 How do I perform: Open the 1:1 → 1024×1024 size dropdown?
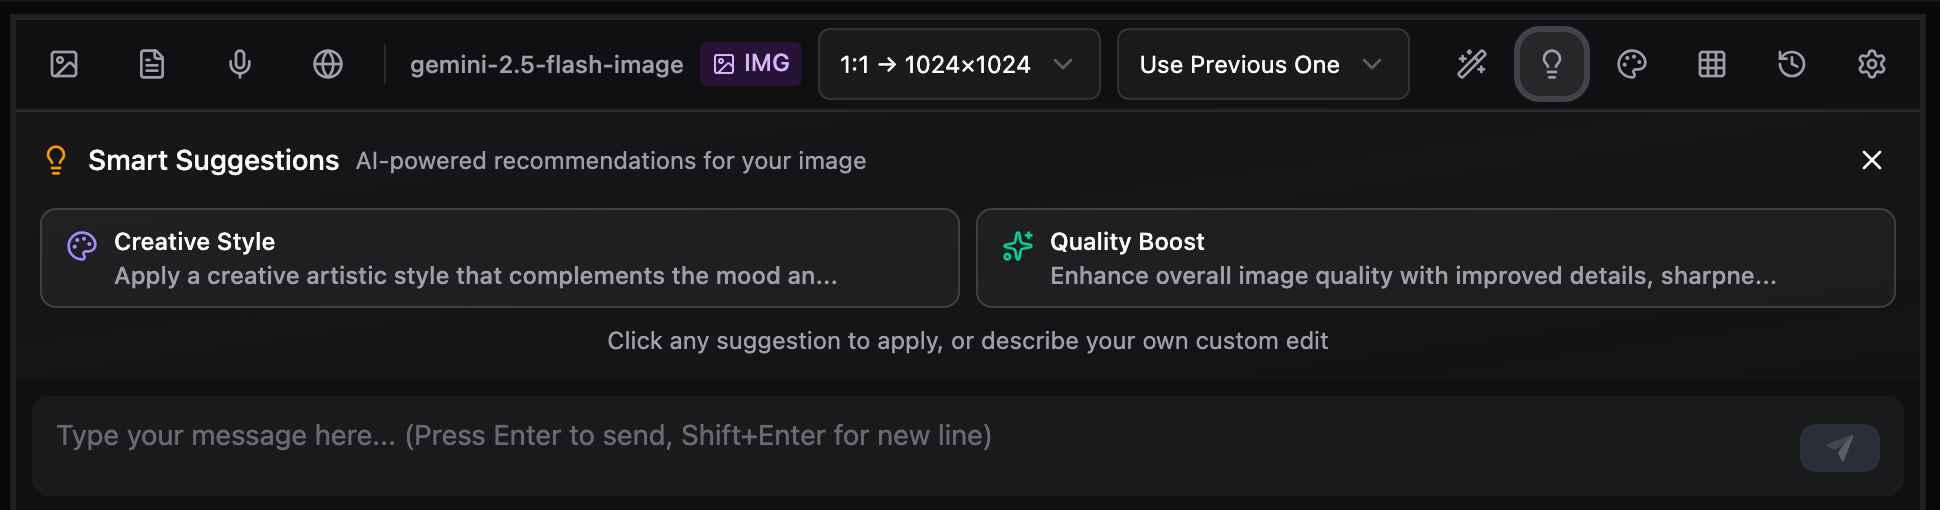tap(958, 65)
